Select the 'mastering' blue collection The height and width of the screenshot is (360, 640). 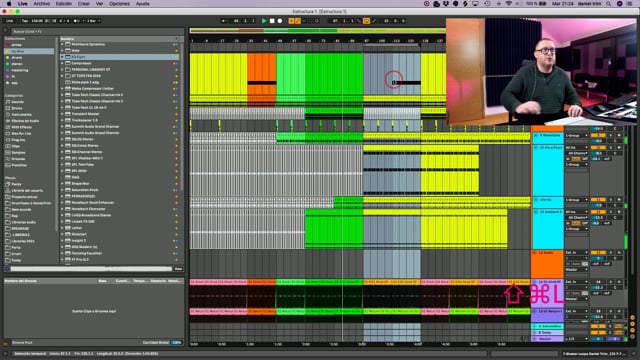(x=20, y=70)
